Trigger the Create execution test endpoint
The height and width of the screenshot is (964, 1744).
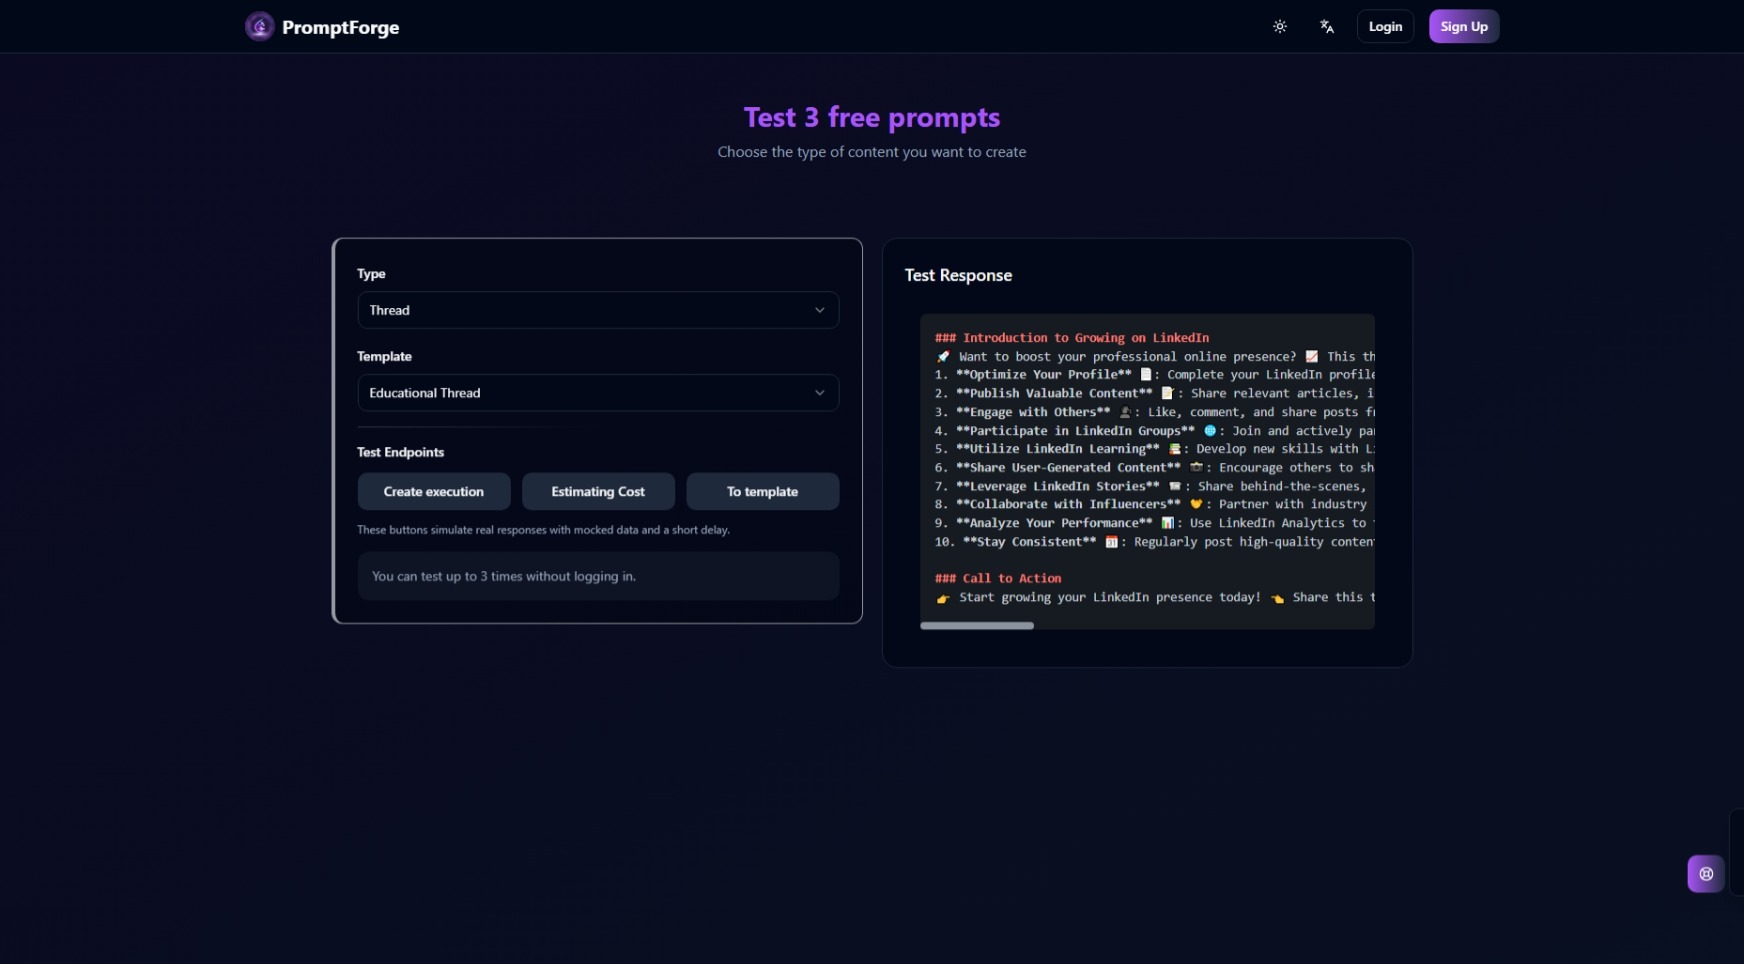pyautogui.click(x=433, y=491)
